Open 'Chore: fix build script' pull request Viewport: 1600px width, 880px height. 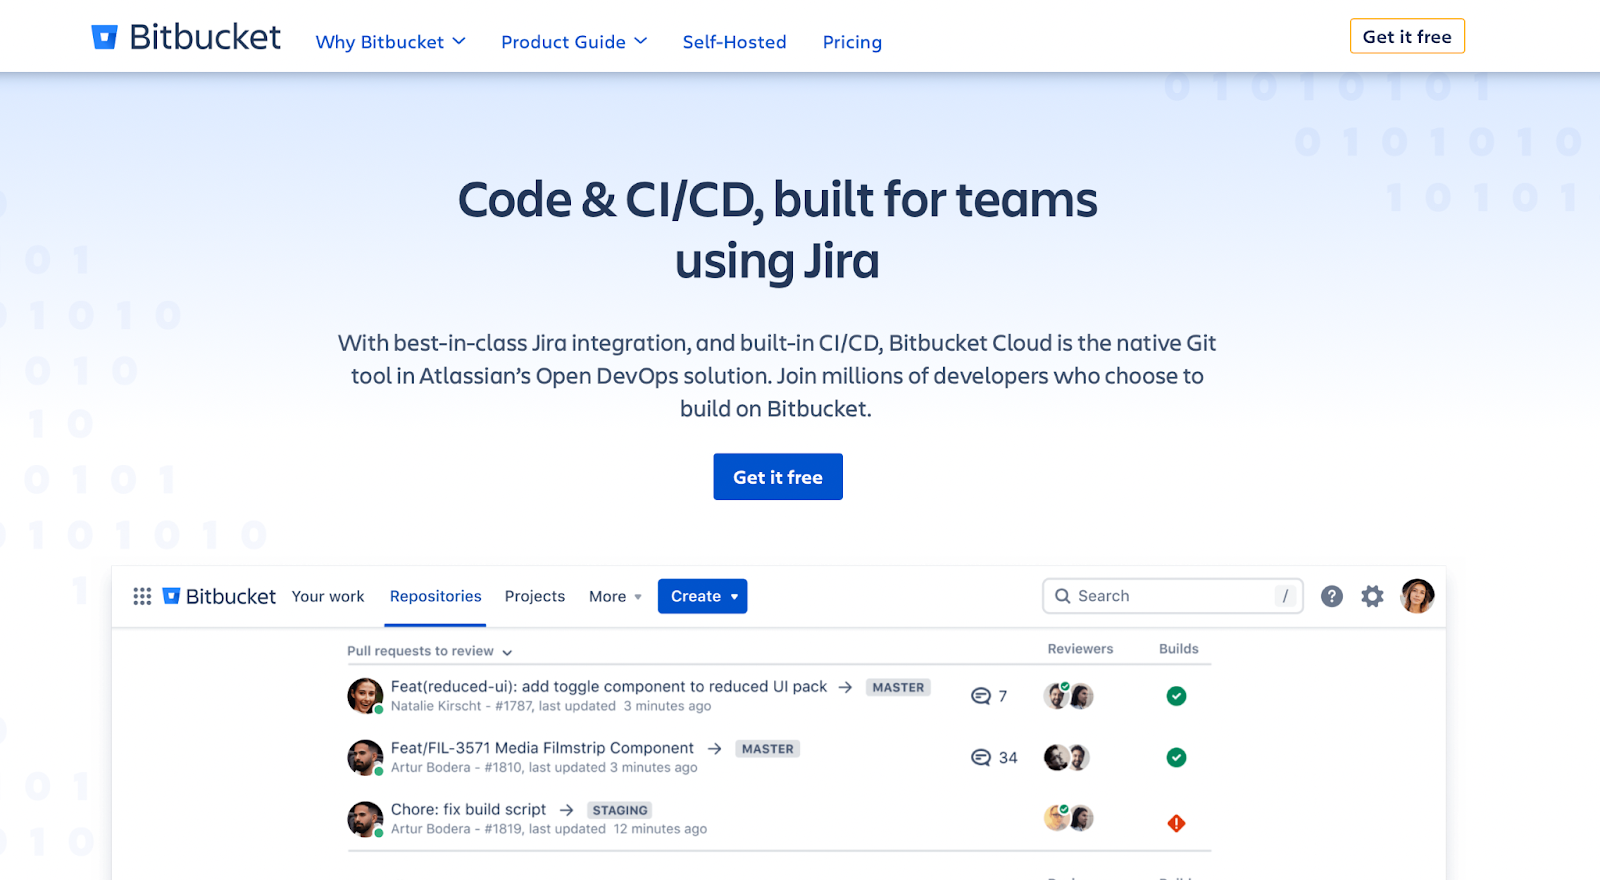click(x=468, y=809)
